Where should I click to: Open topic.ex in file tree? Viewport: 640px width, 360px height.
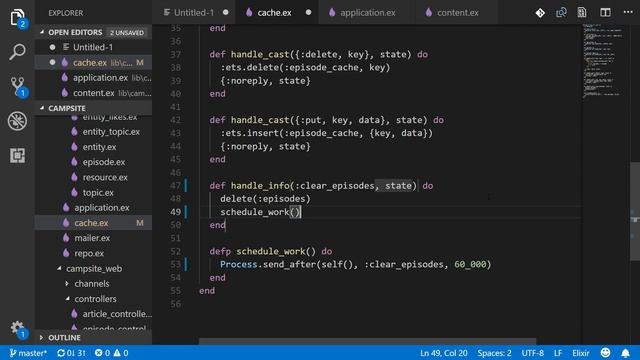98,192
